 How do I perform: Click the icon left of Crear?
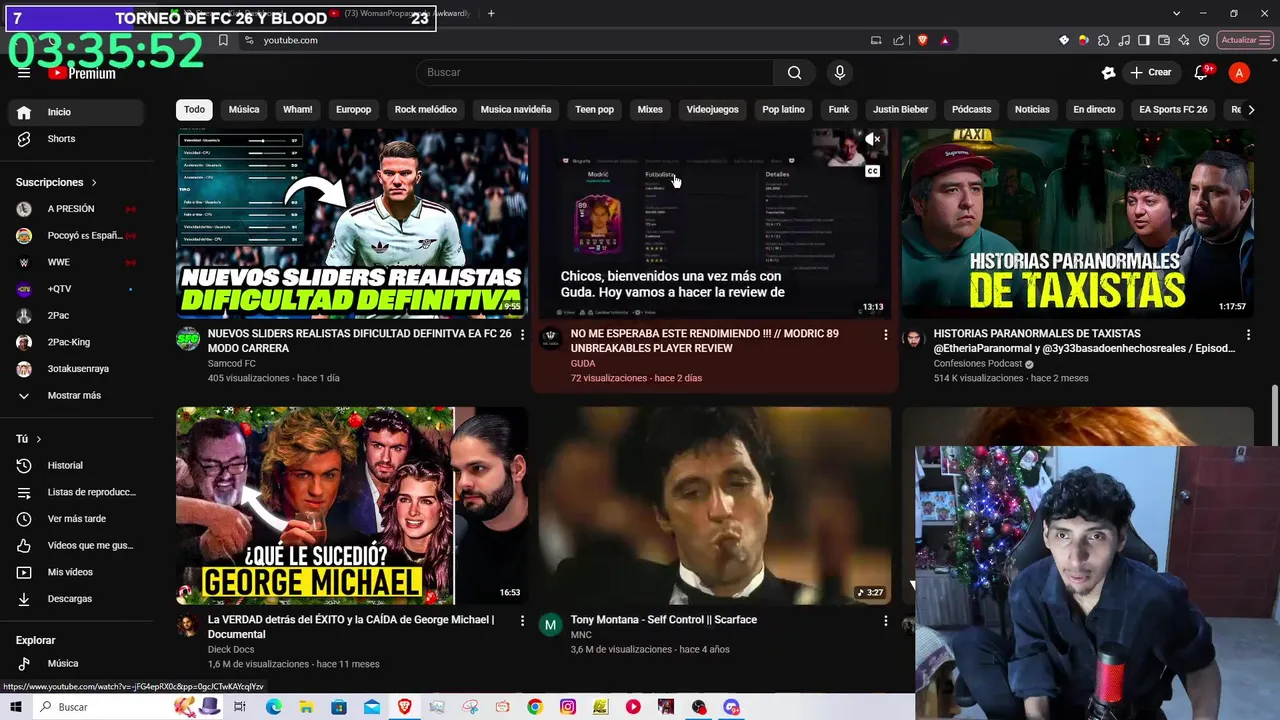(x=1108, y=72)
